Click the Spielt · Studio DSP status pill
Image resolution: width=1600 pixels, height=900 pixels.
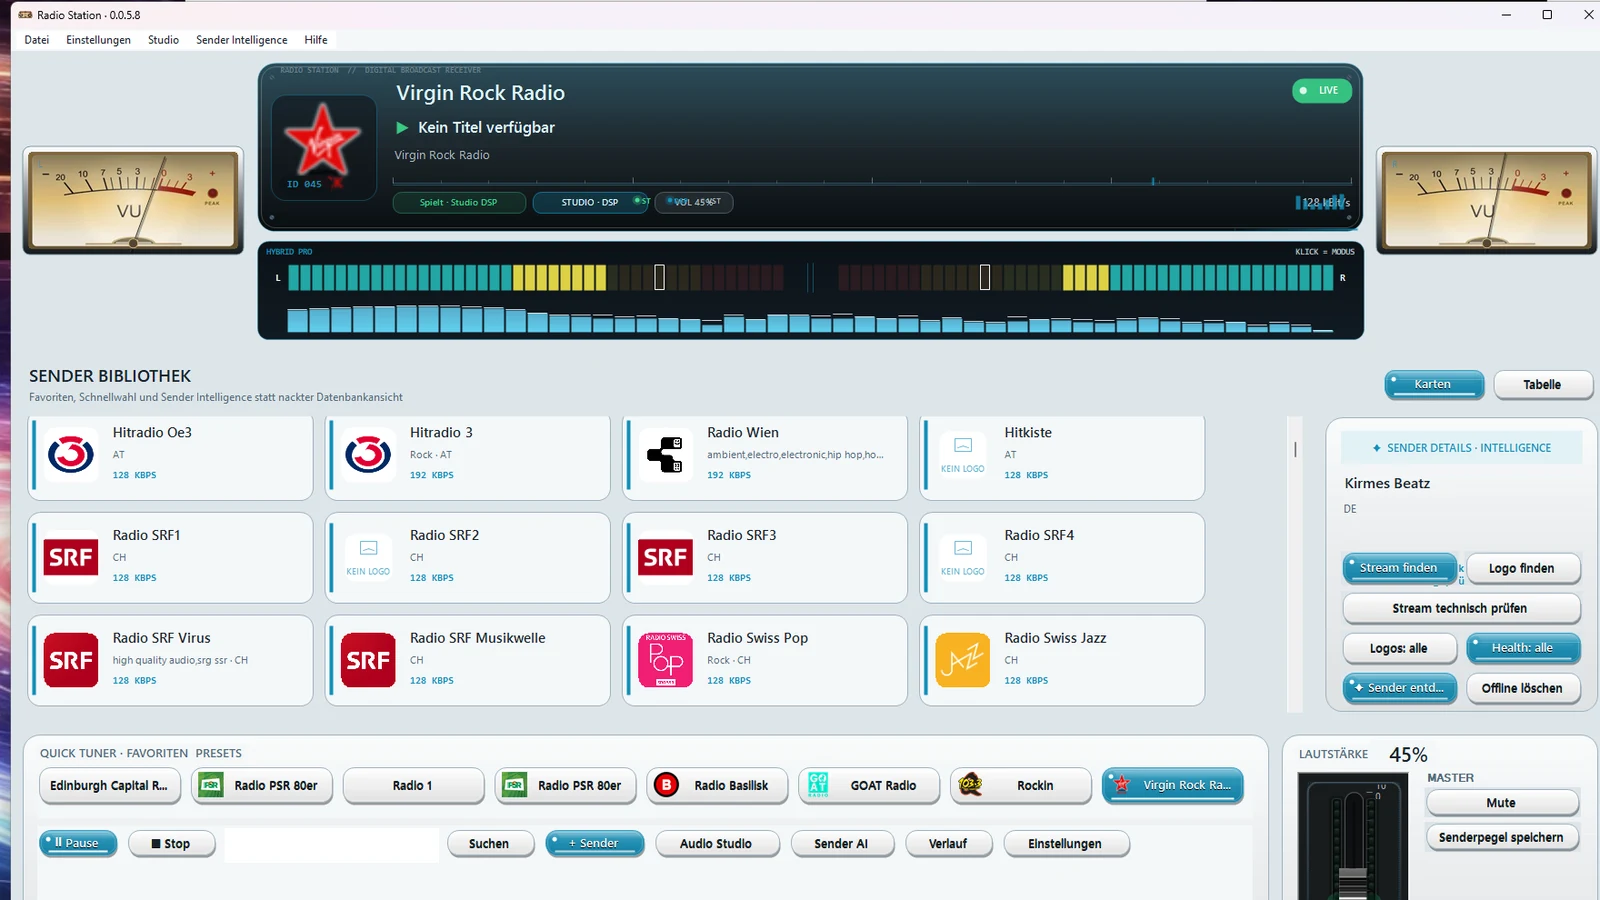(x=459, y=202)
